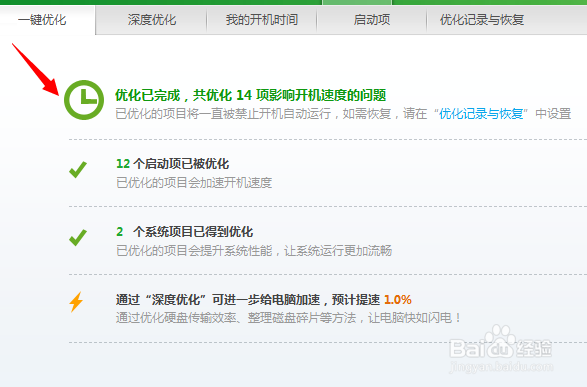Click the 通过“深度优化”可进一步给电脑加速 line
The image size is (587, 387).
(247, 300)
